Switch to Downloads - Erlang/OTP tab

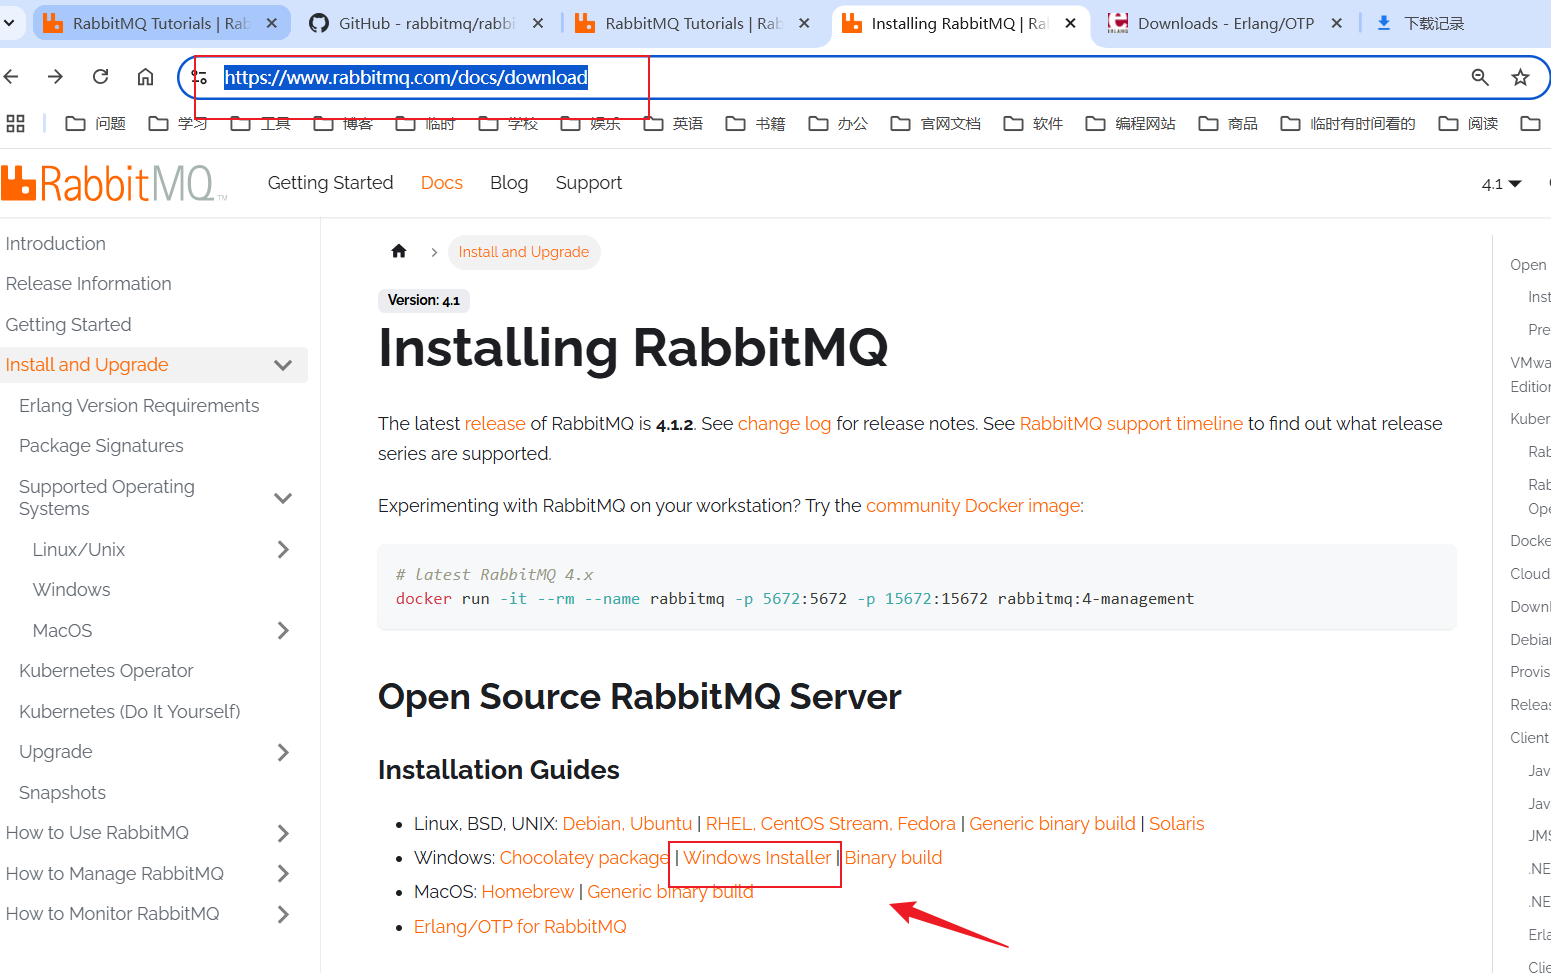tap(1226, 23)
